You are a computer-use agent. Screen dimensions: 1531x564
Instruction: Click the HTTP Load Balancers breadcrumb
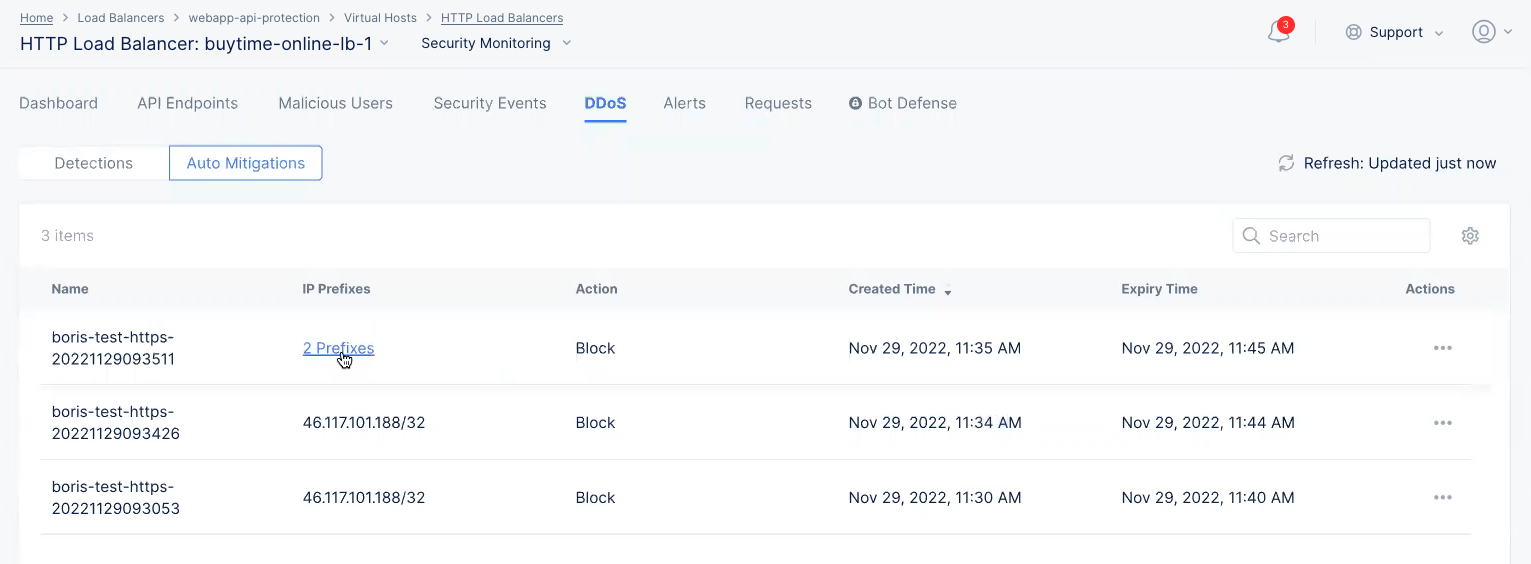coord(501,18)
